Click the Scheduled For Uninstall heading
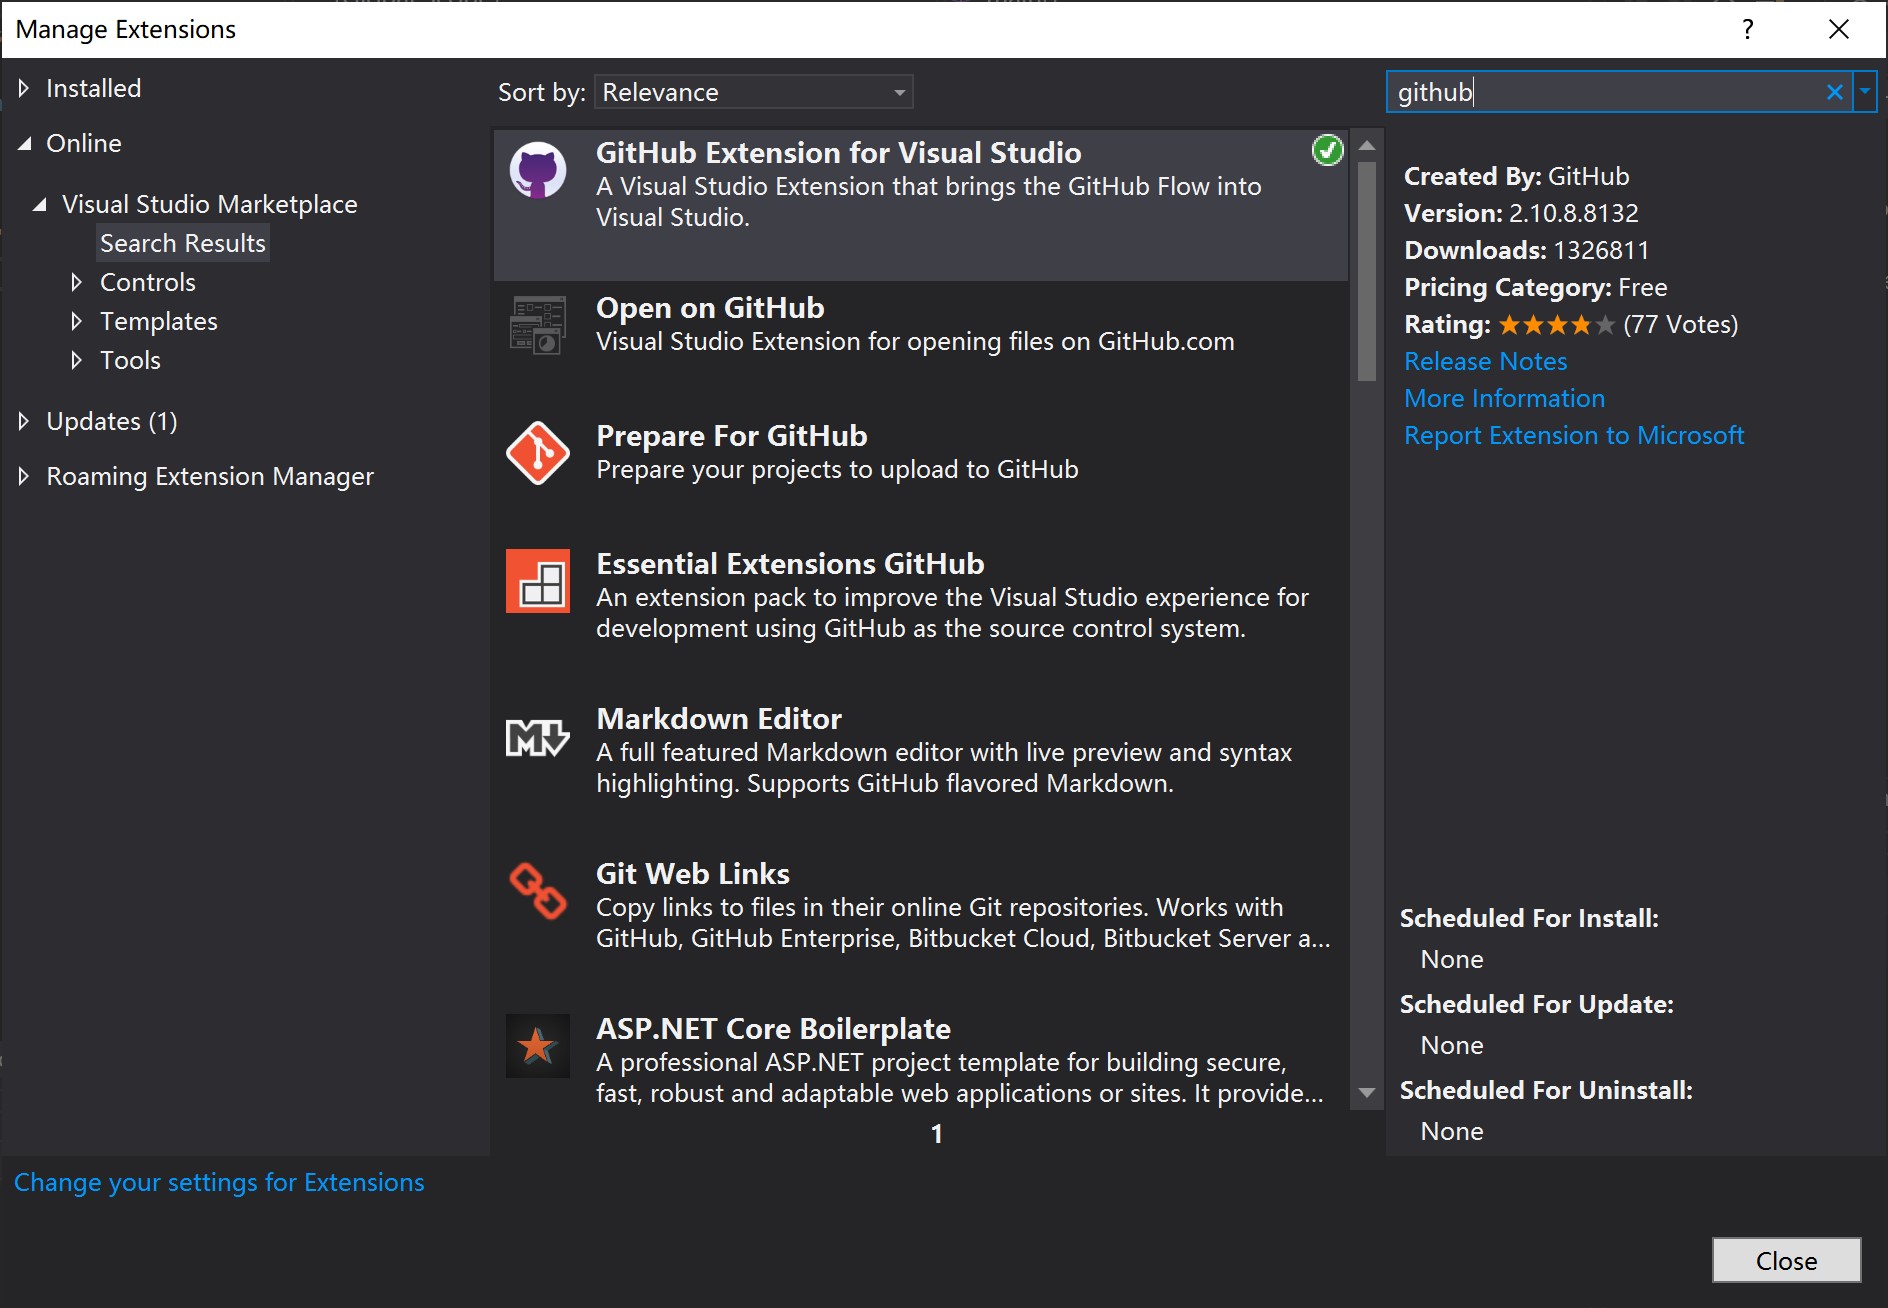The height and width of the screenshot is (1308, 1888). pyautogui.click(x=1546, y=1090)
